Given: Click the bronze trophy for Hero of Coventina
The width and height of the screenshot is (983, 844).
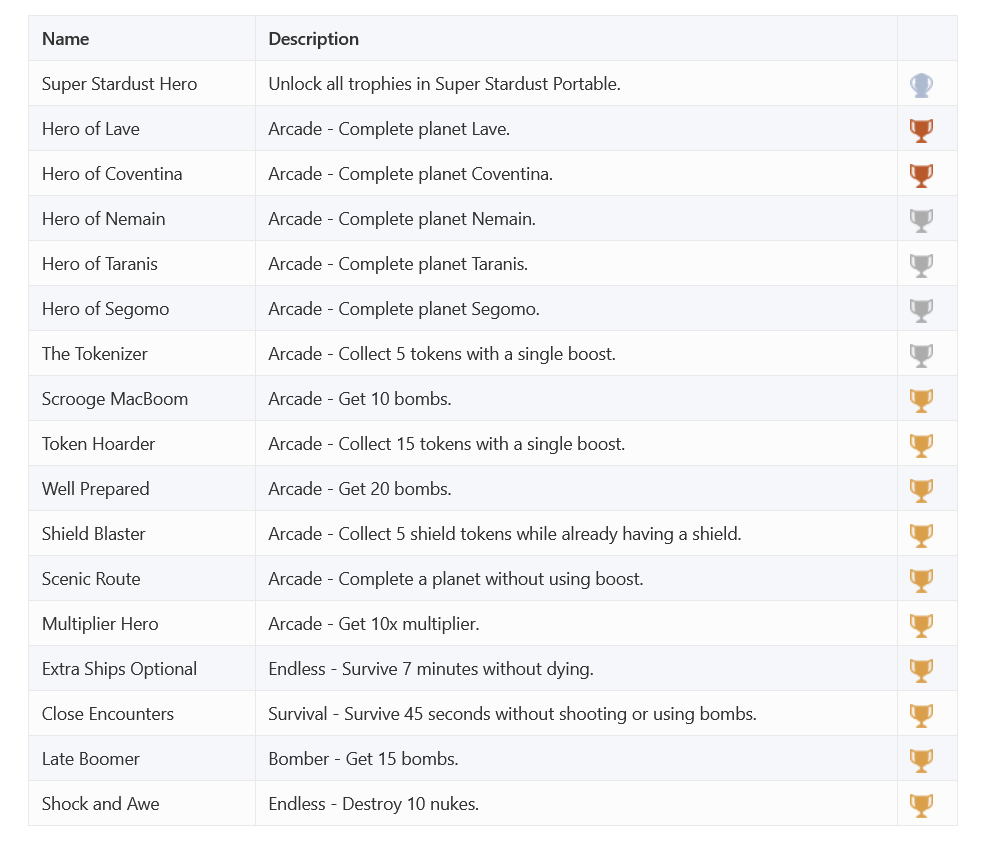Looking at the screenshot, I should 921,175.
